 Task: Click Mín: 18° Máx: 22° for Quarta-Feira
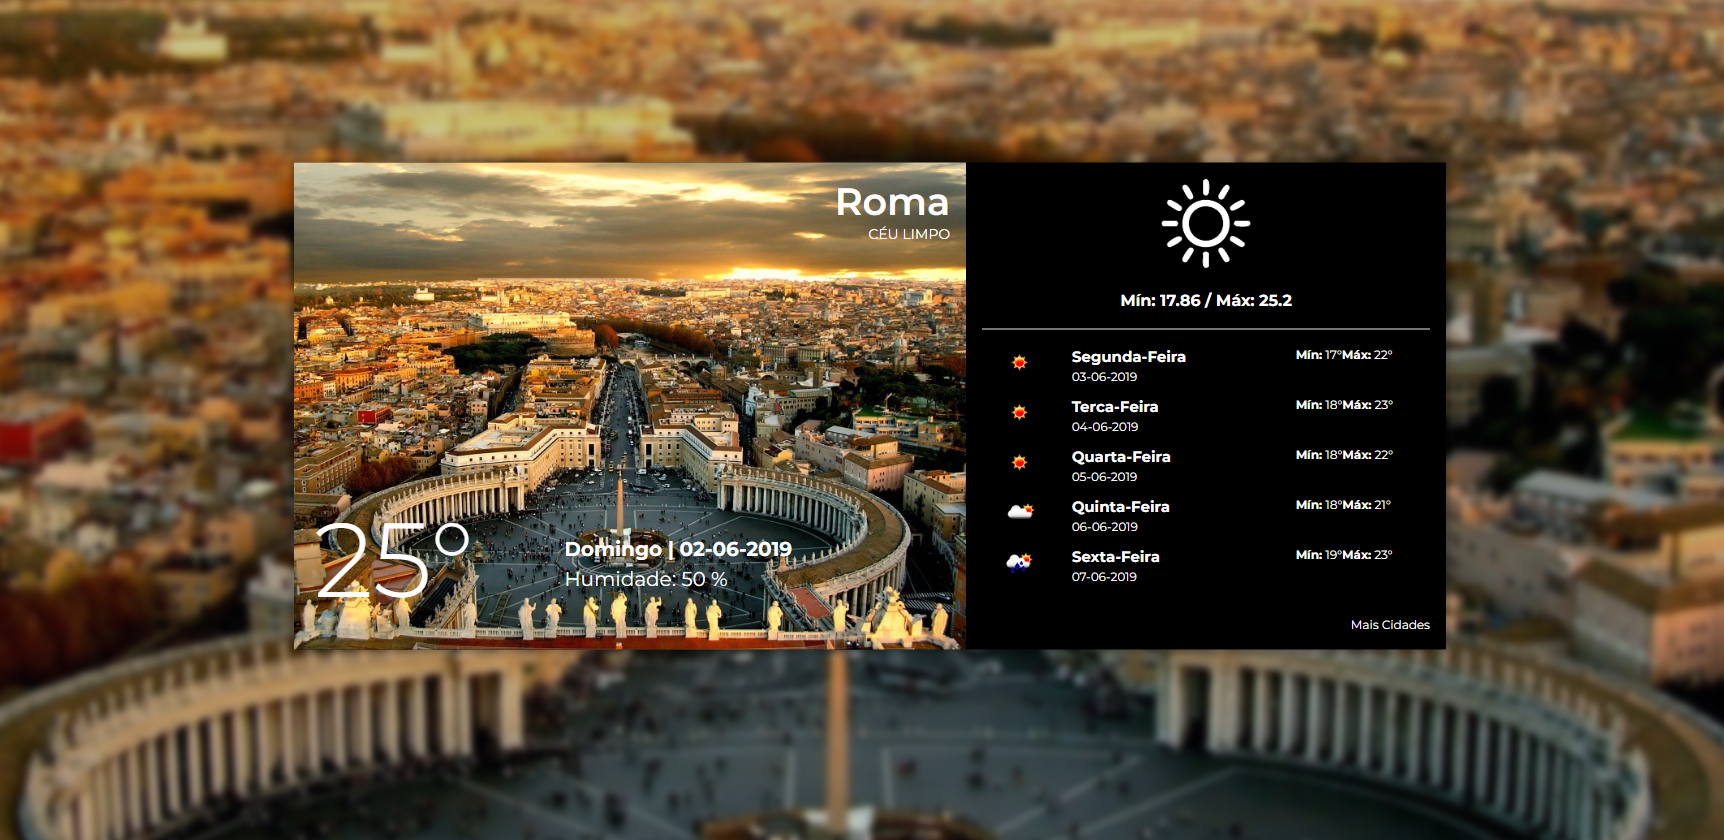pyautogui.click(x=1344, y=455)
